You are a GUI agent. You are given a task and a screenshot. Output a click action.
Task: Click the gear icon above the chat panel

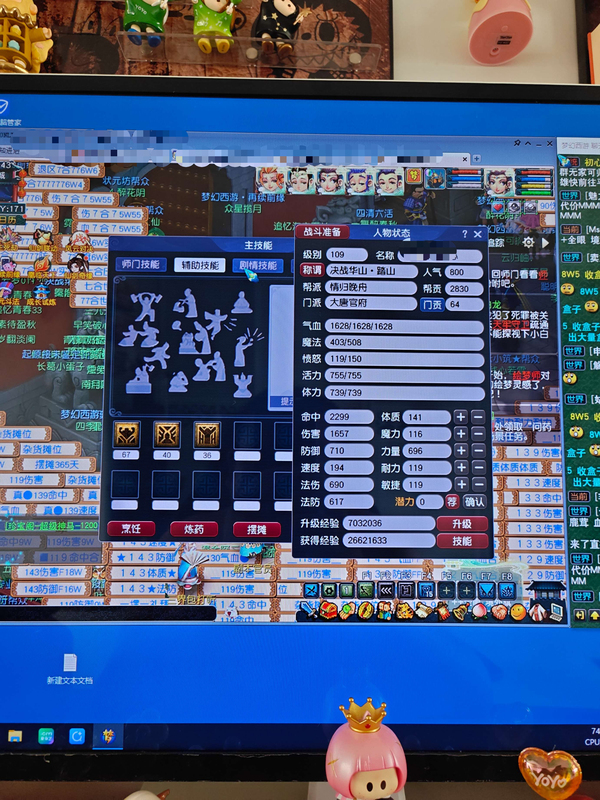tap(528, 243)
